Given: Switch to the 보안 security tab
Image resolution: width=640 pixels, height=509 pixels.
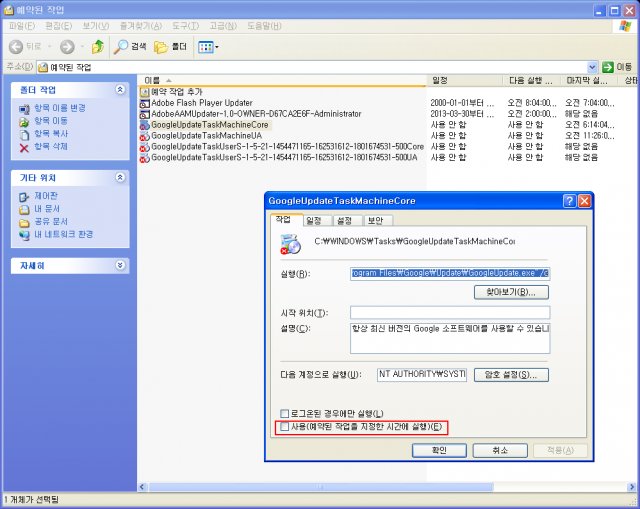Looking at the screenshot, I should click(376, 221).
